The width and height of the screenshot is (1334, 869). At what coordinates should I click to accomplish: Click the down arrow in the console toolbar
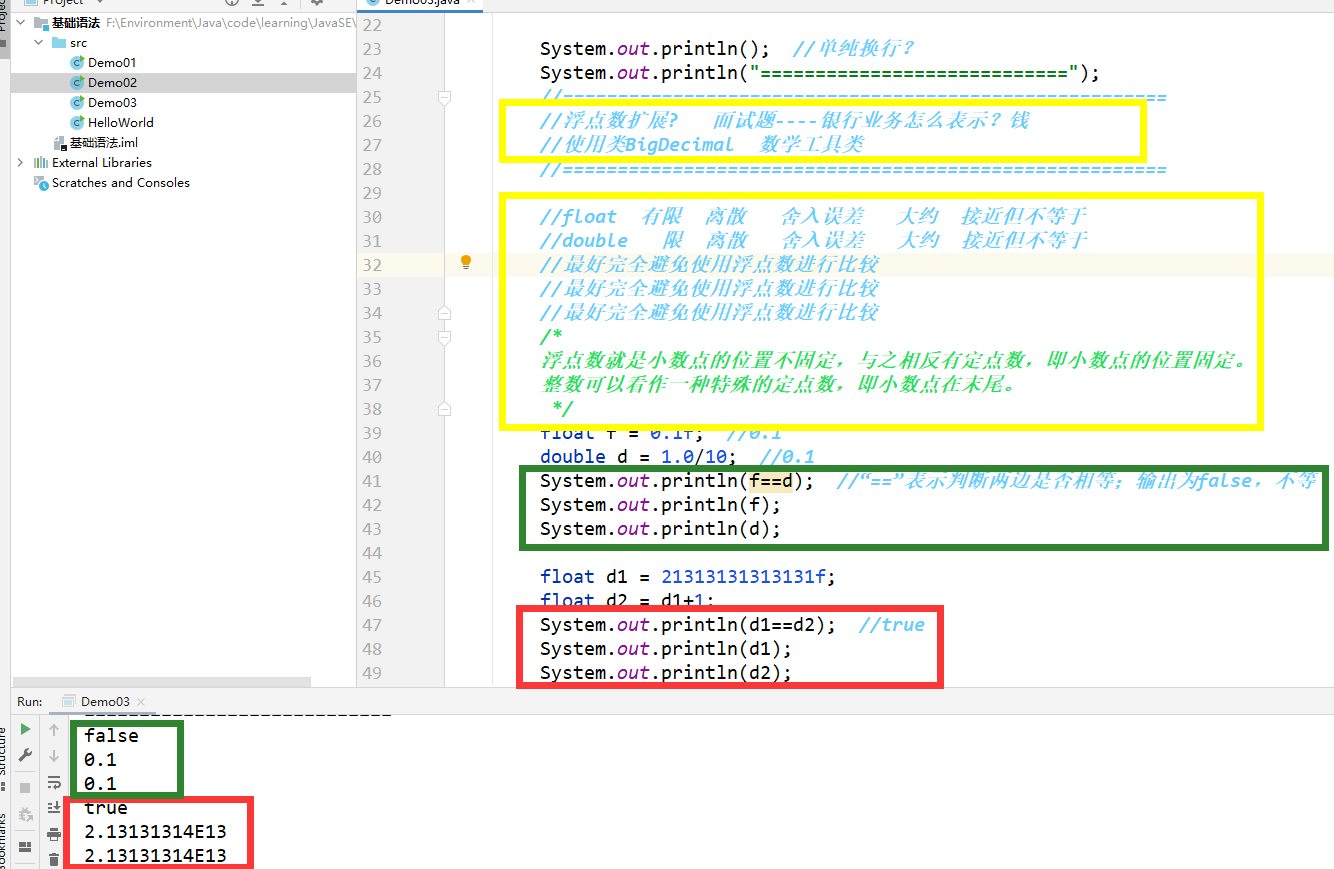coord(54,755)
